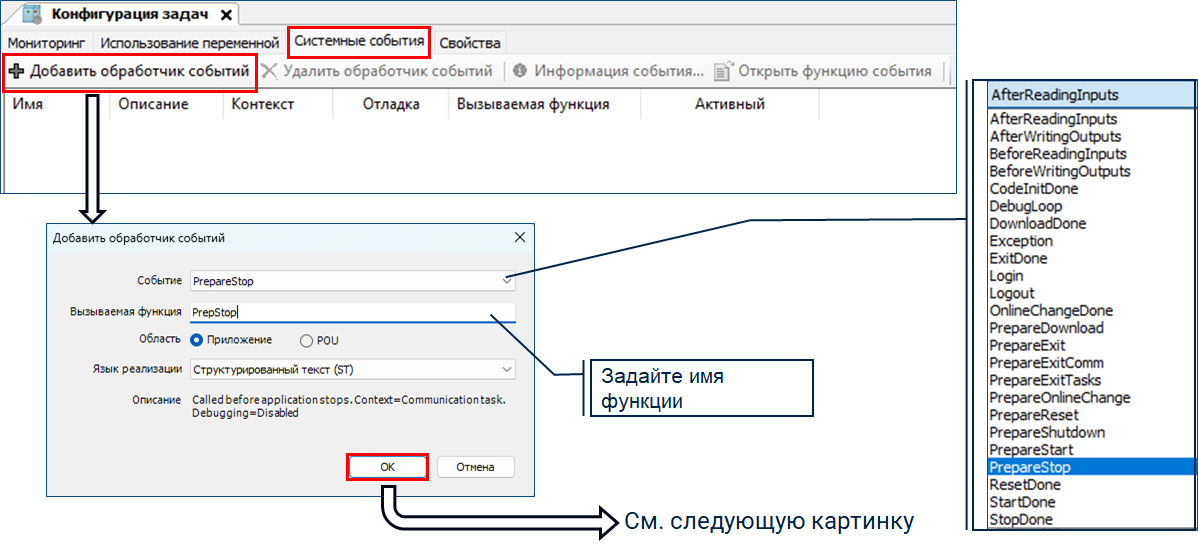Click the plus icon for adding event handler
Screen dimensions: 1198x550
point(16,71)
